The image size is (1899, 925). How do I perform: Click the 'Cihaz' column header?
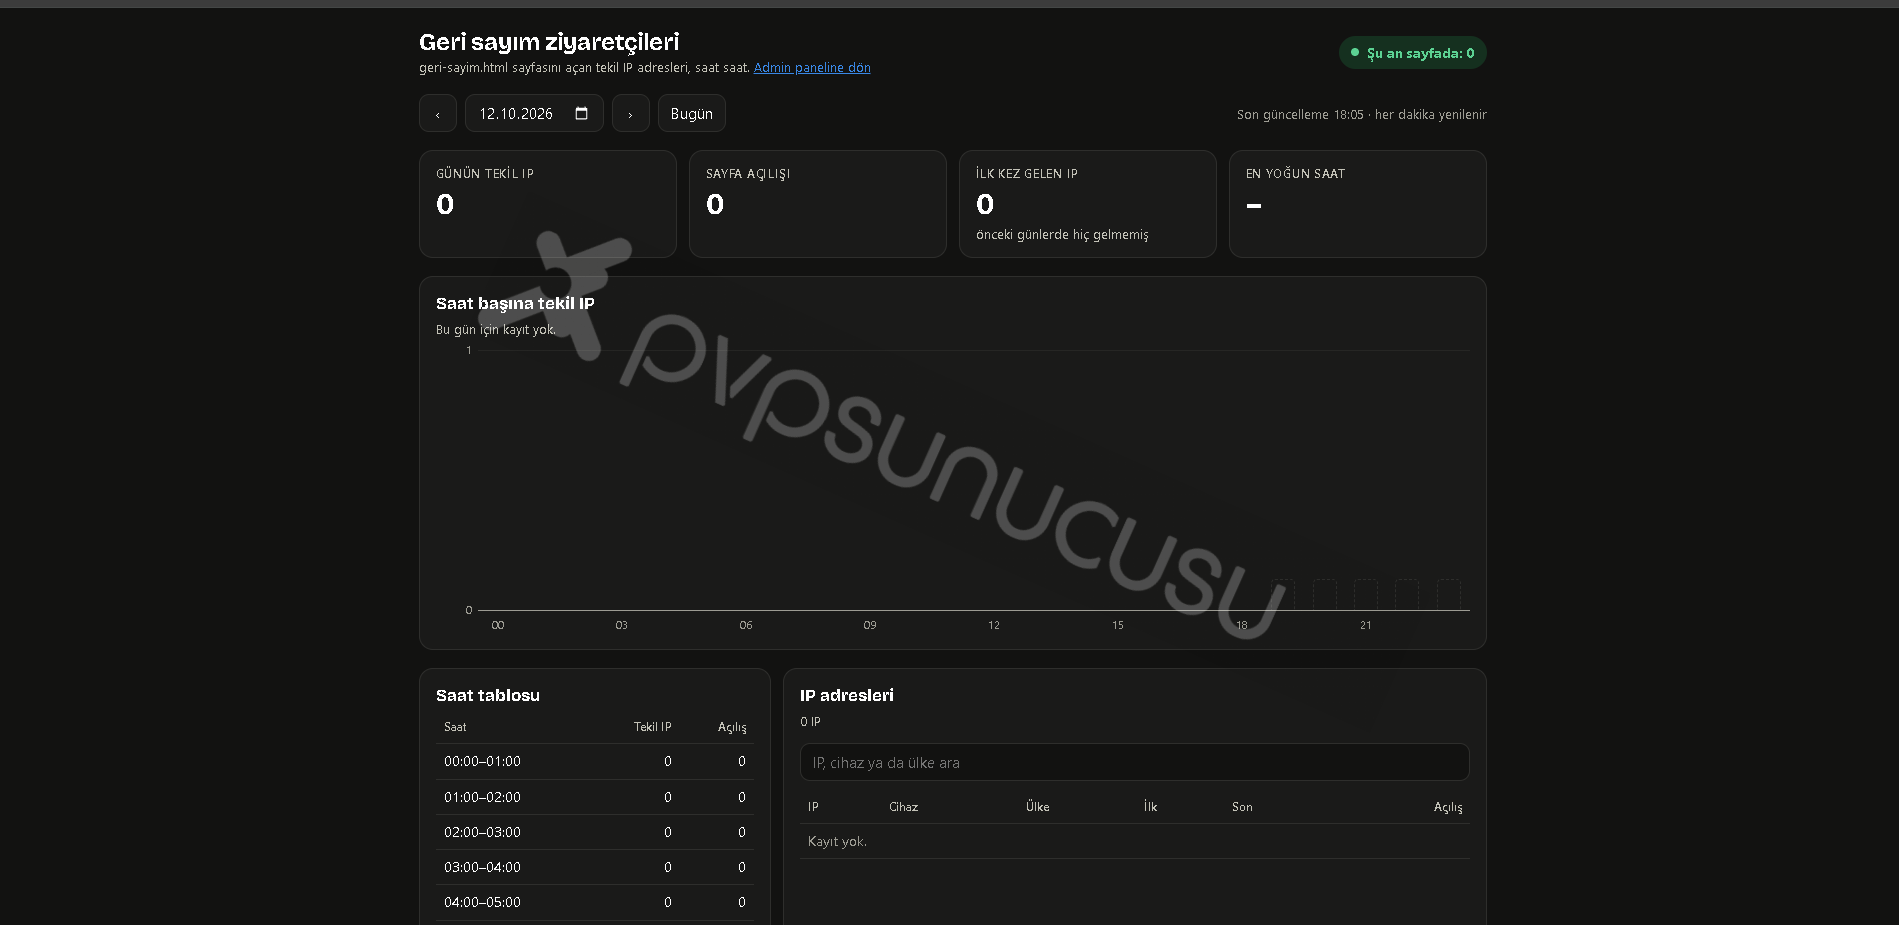coord(904,807)
